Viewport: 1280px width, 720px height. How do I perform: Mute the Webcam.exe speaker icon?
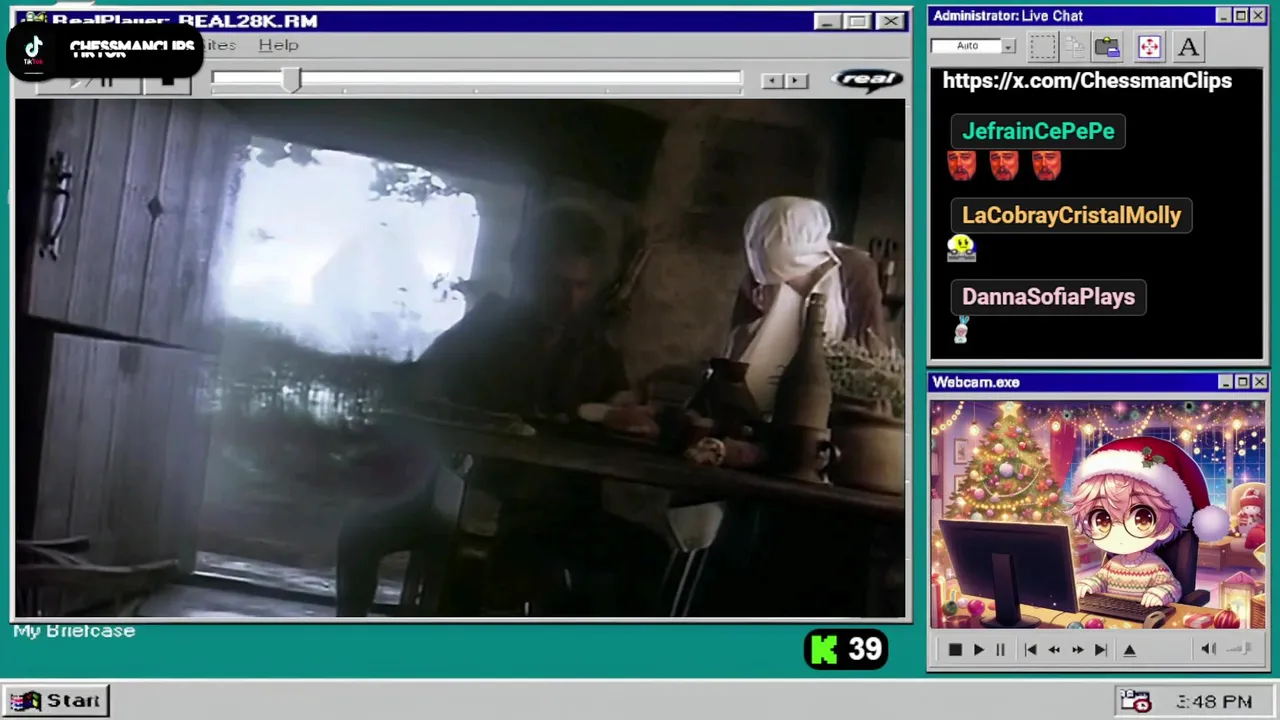tap(1208, 649)
